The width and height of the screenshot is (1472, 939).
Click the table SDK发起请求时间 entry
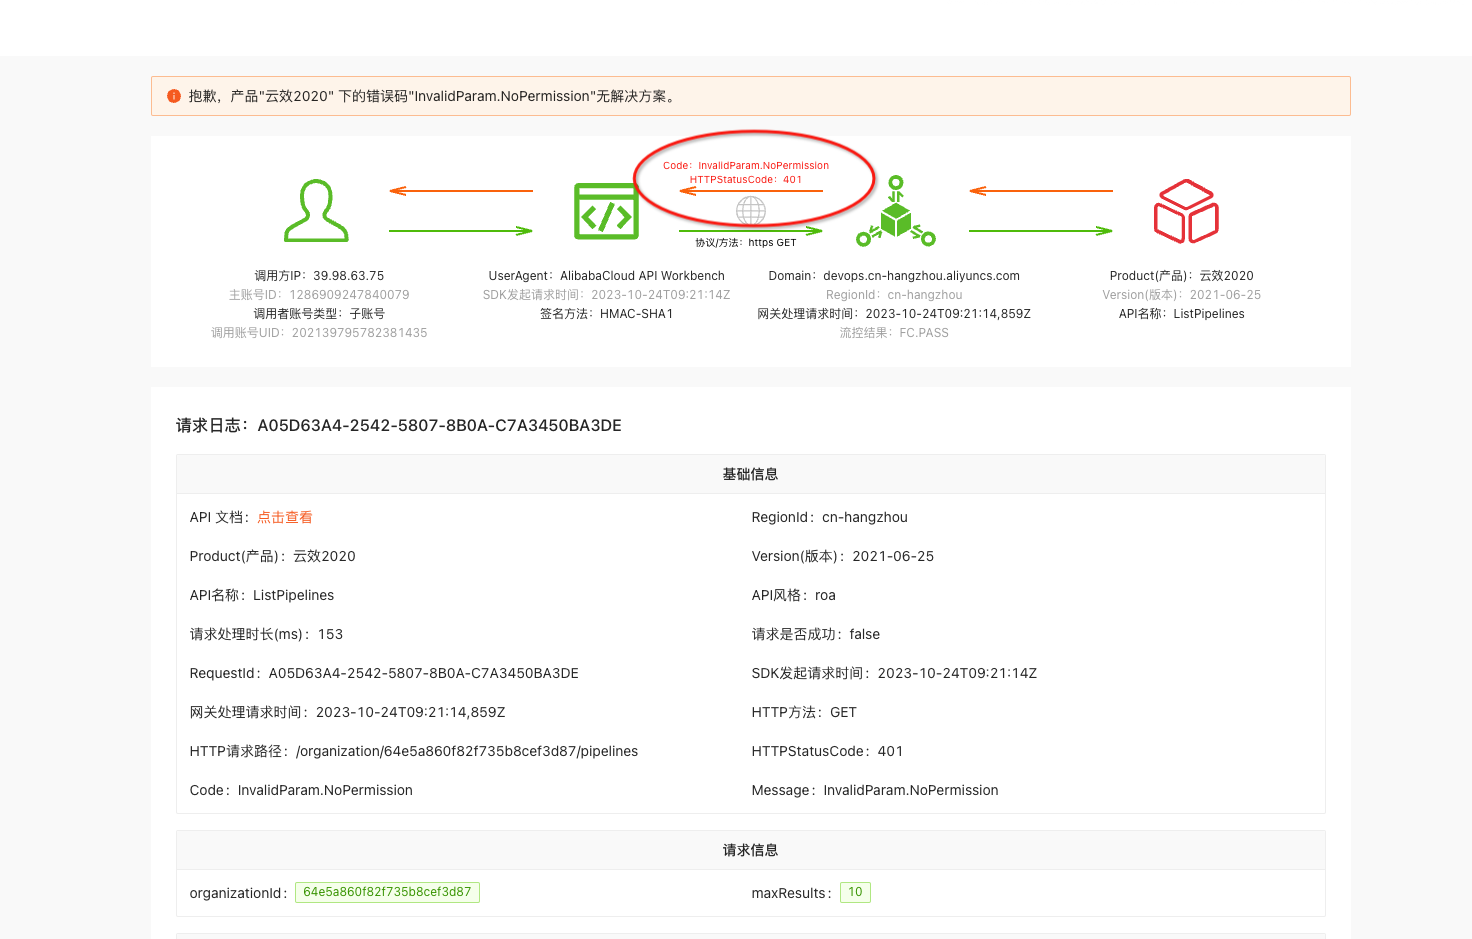point(894,673)
